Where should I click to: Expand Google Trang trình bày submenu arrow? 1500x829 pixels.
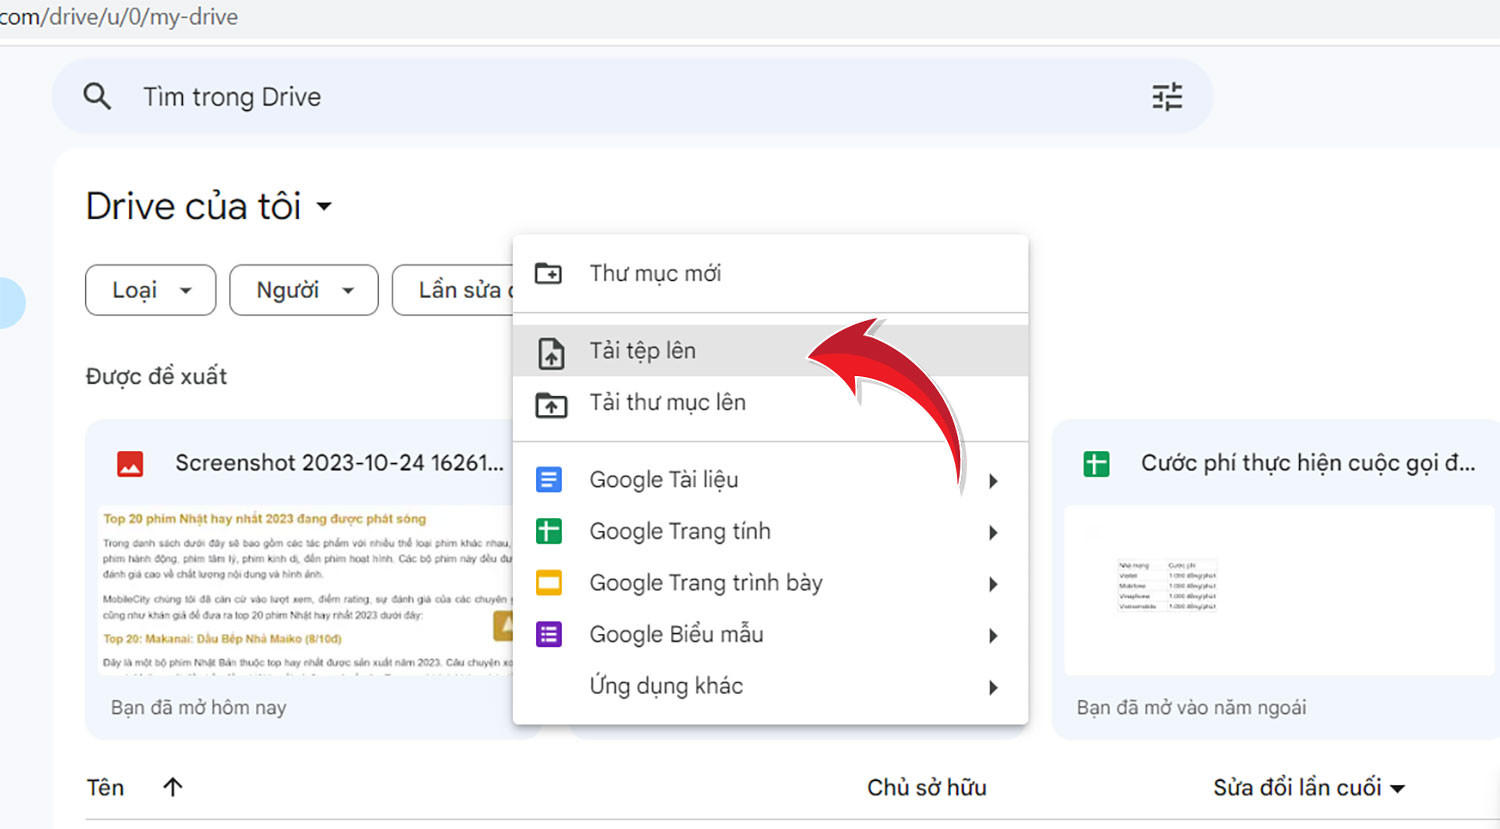point(993,584)
